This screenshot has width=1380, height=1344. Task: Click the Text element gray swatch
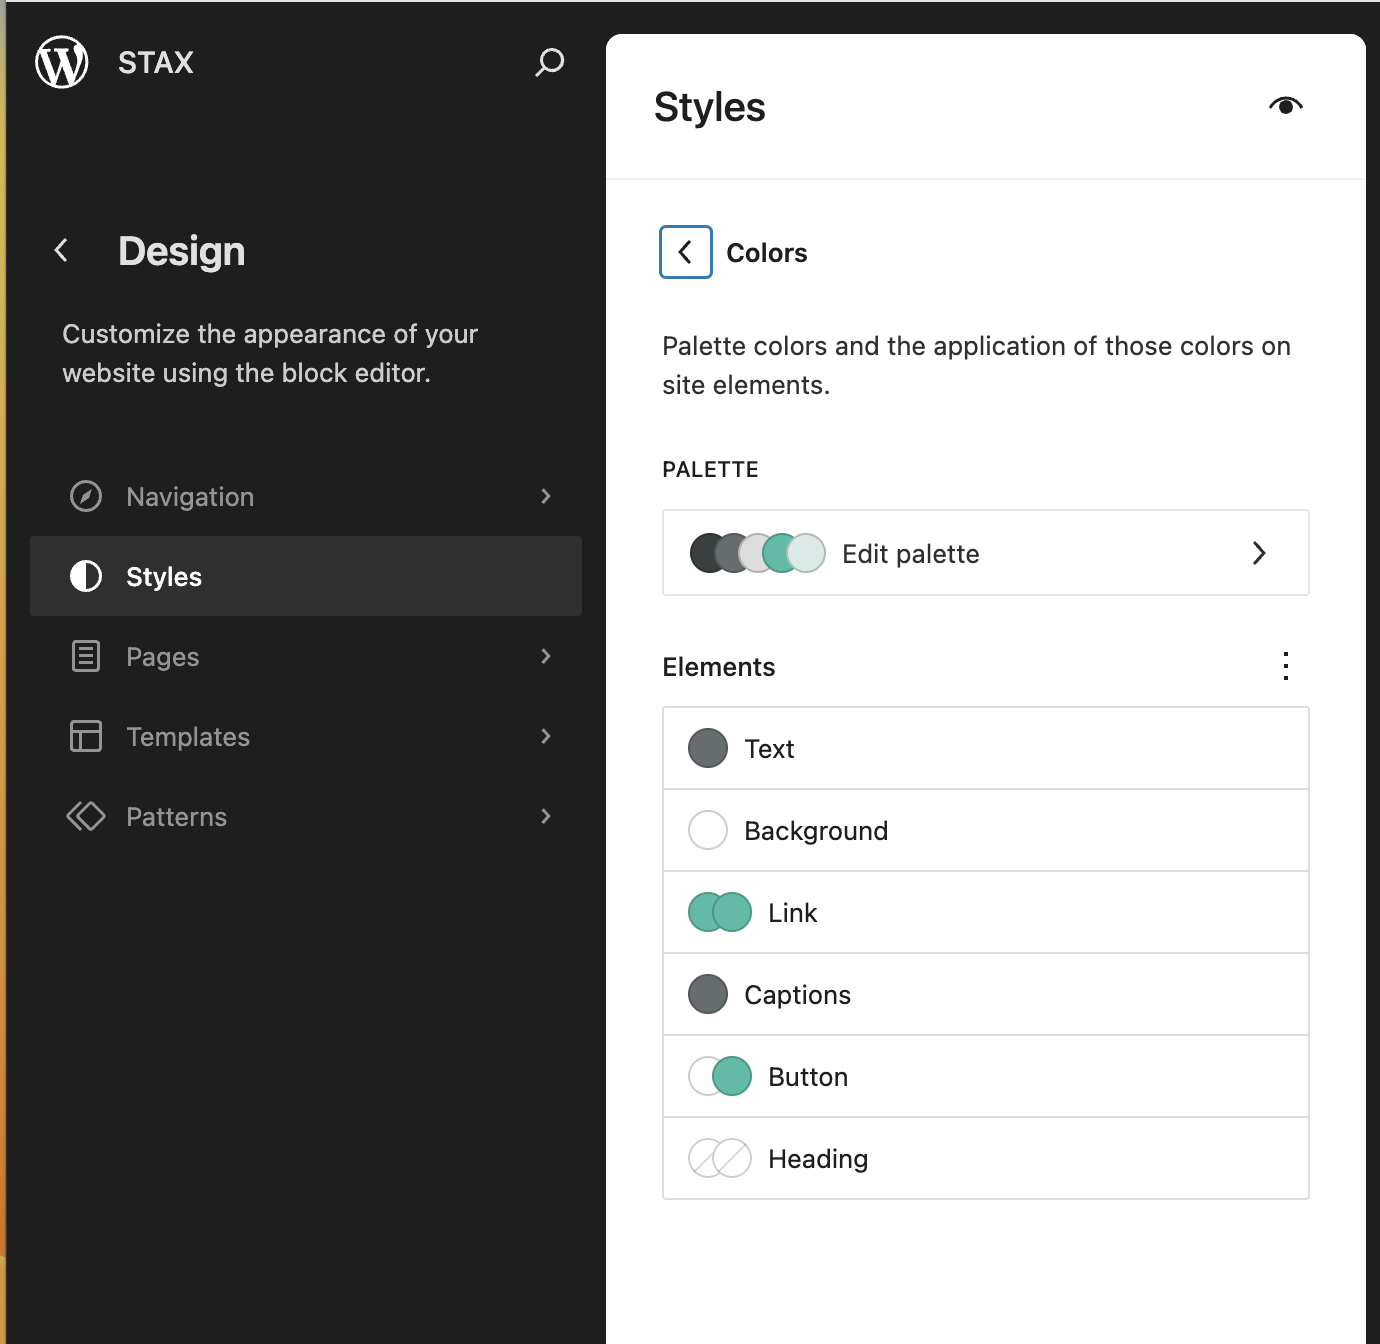coord(708,748)
